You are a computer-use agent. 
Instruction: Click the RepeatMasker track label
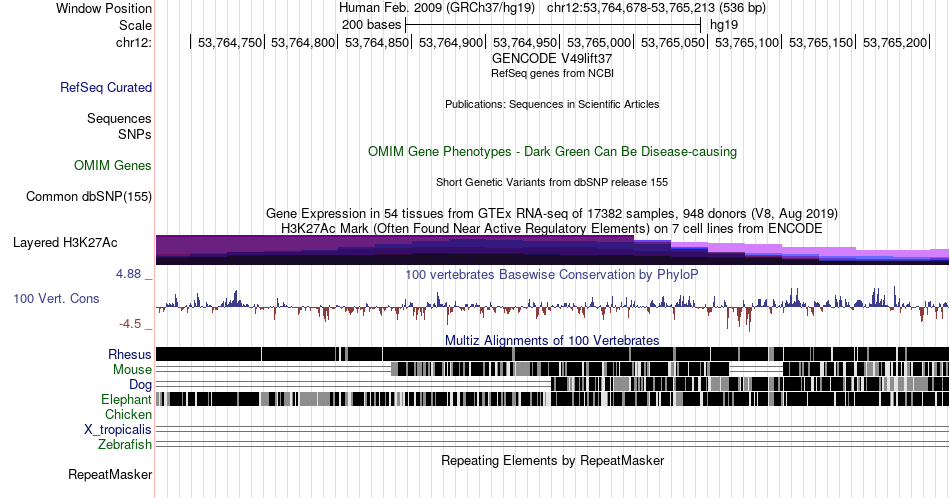pyautogui.click(x=110, y=474)
